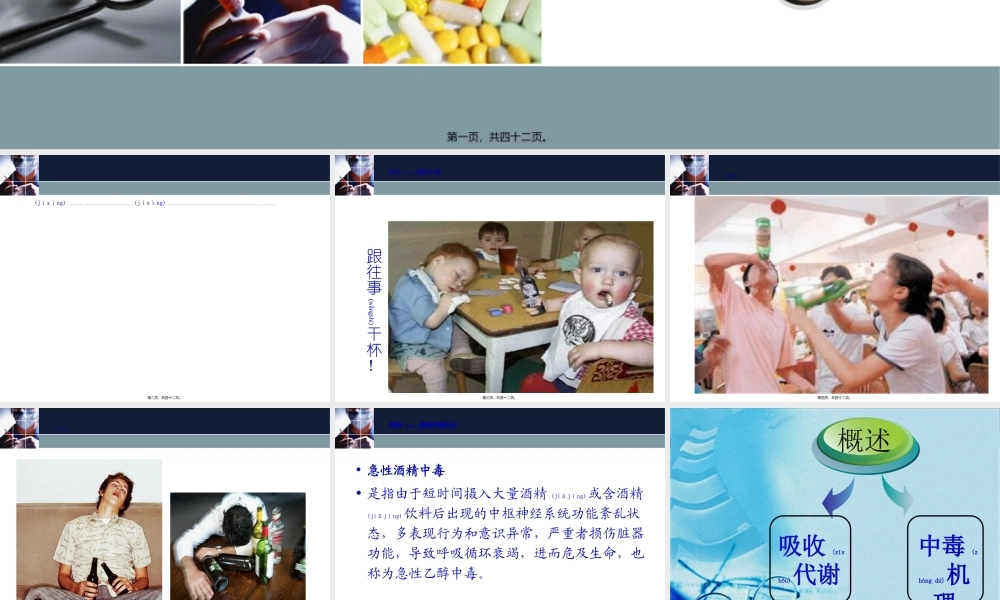Click the 第三页，共四十二页 footer label
The width and height of the screenshot is (1000, 600).
(x=499, y=396)
